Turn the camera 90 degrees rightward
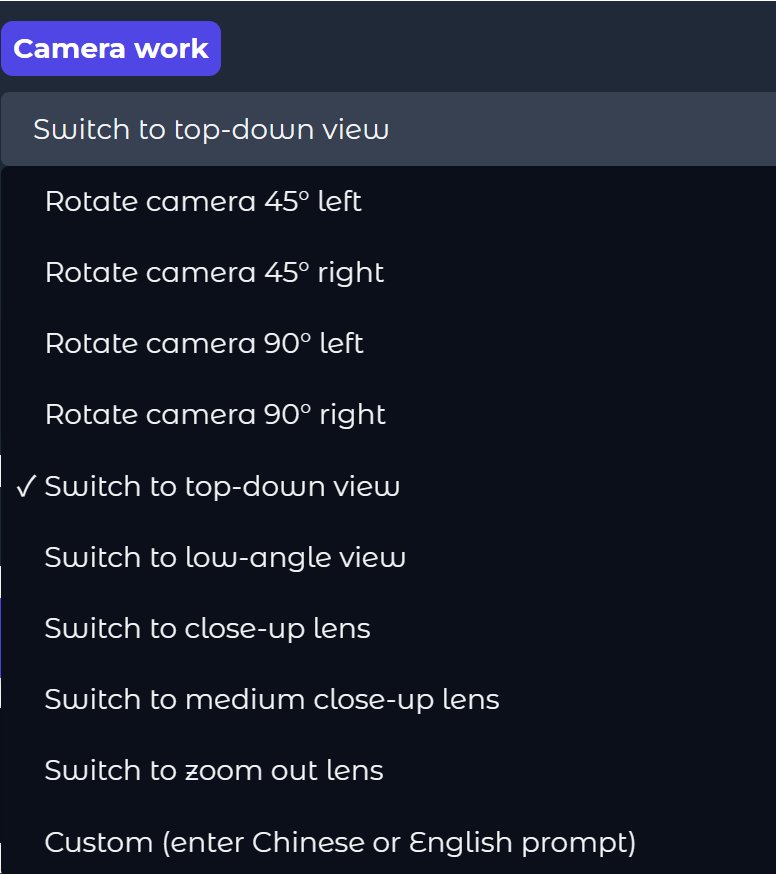 point(215,415)
